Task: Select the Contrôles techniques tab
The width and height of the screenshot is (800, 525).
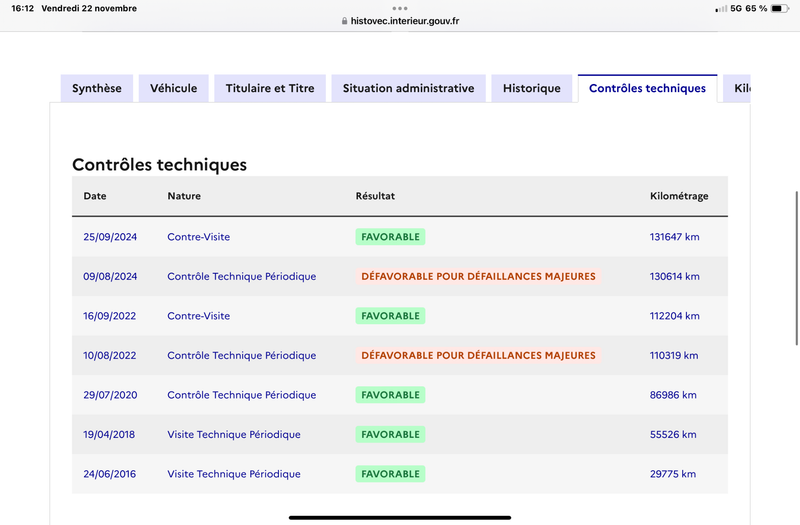Action: tap(647, 88)
